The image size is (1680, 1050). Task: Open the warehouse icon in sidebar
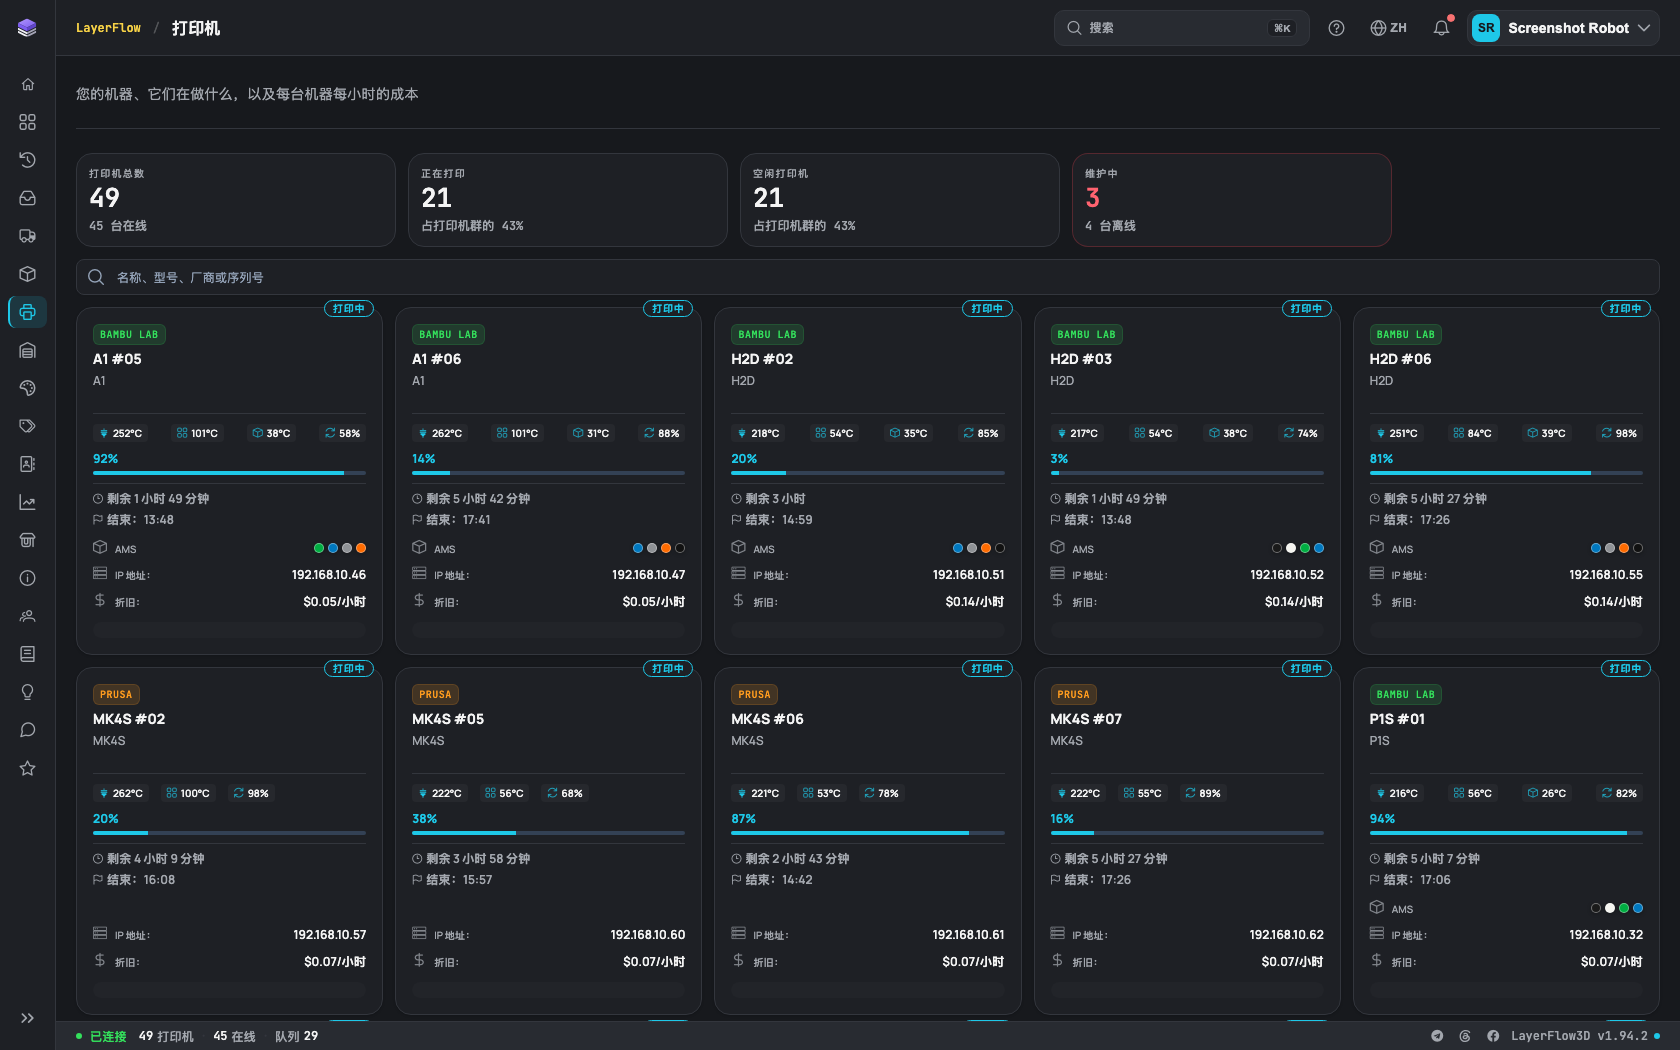click(x=27, y=350)
